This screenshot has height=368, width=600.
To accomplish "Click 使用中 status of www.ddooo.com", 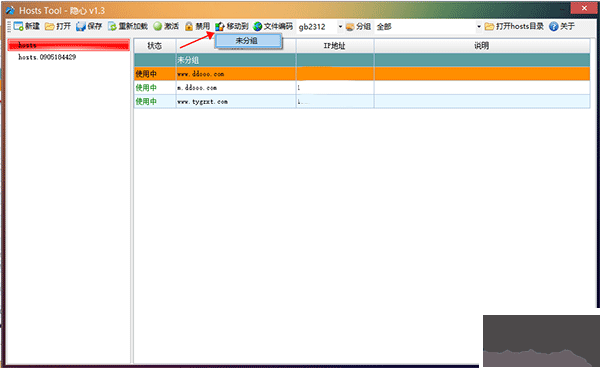I will (146, 74).
